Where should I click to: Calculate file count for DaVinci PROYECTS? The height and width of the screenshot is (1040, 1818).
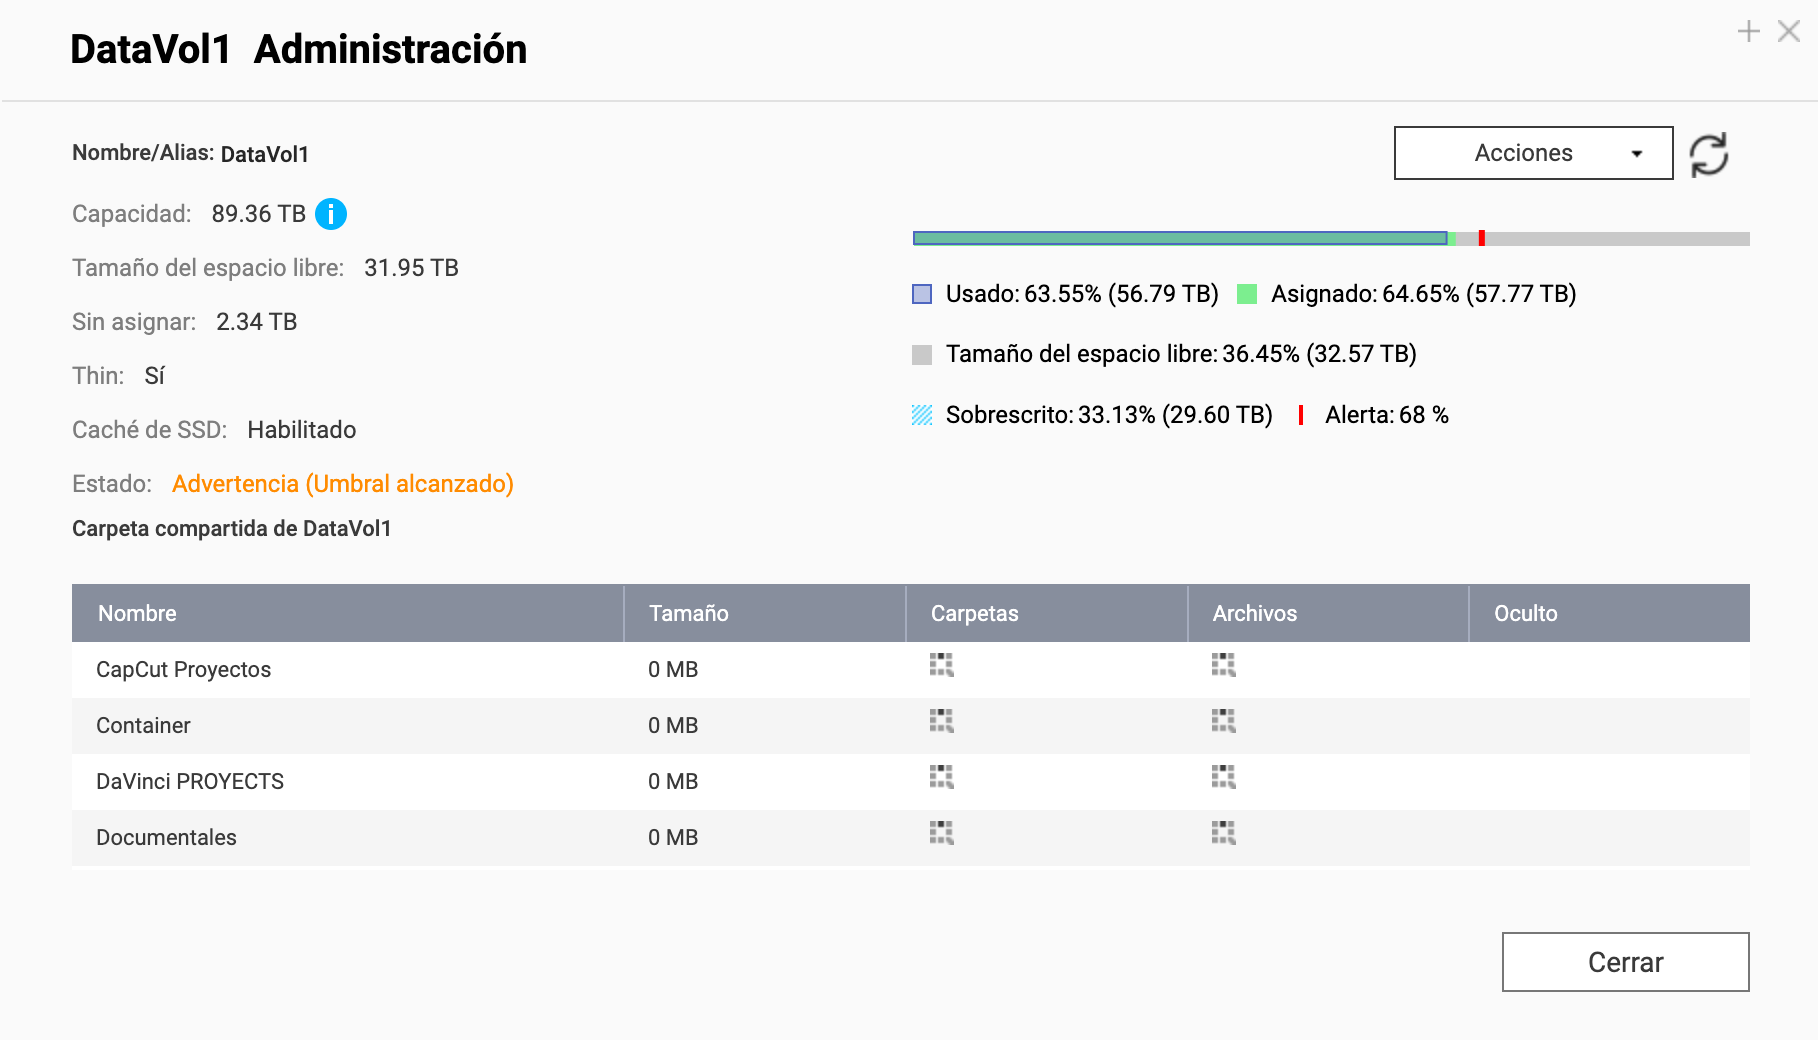coord(1223,778)
